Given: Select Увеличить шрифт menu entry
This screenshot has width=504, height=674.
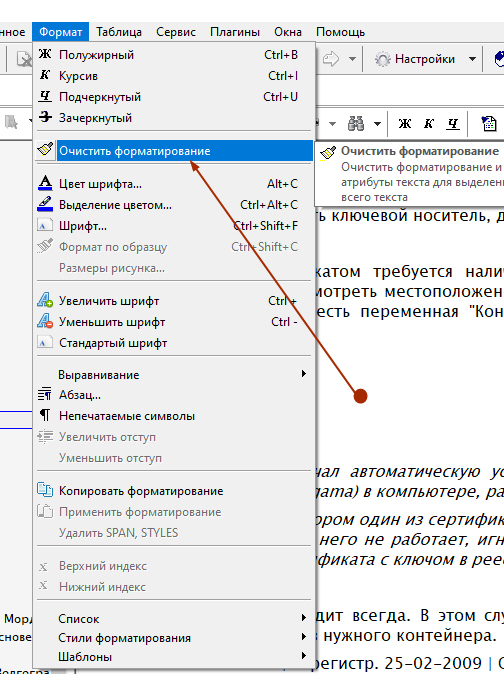Looking at the screenshot, I should point(174,300).
